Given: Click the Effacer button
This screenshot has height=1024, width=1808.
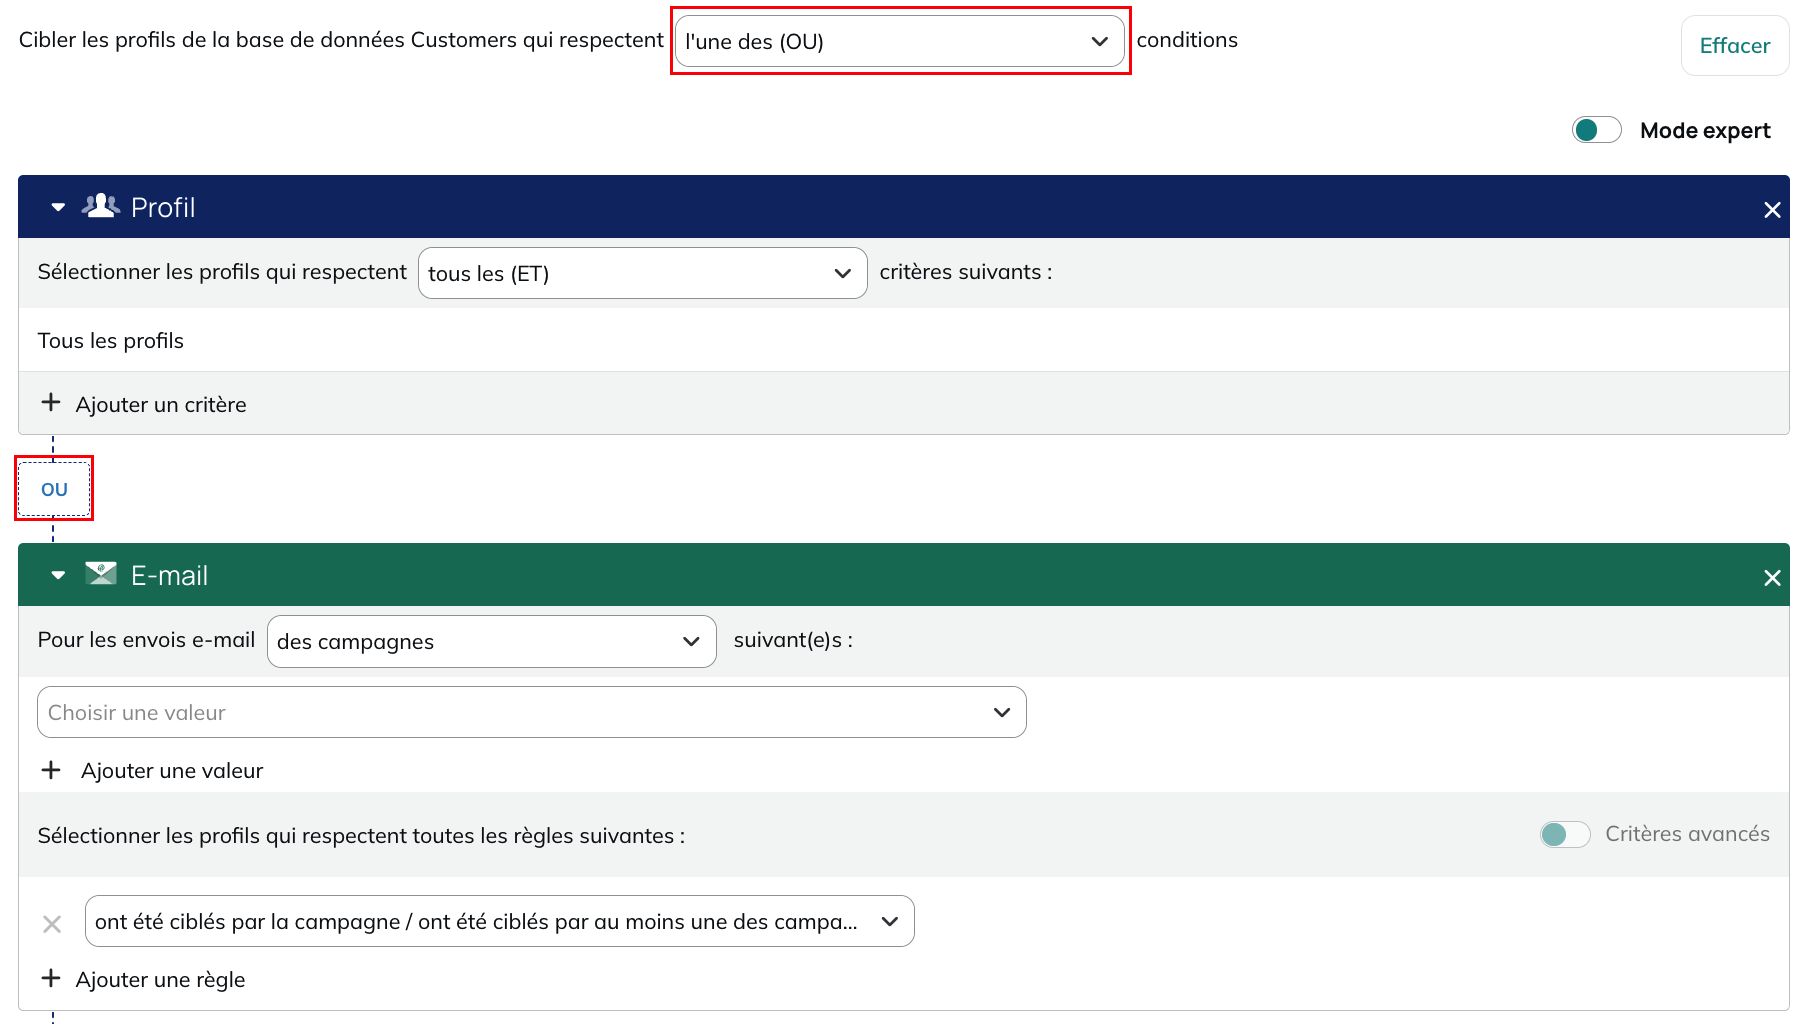Looking at the screenshot, I should tap(1734, 45).
